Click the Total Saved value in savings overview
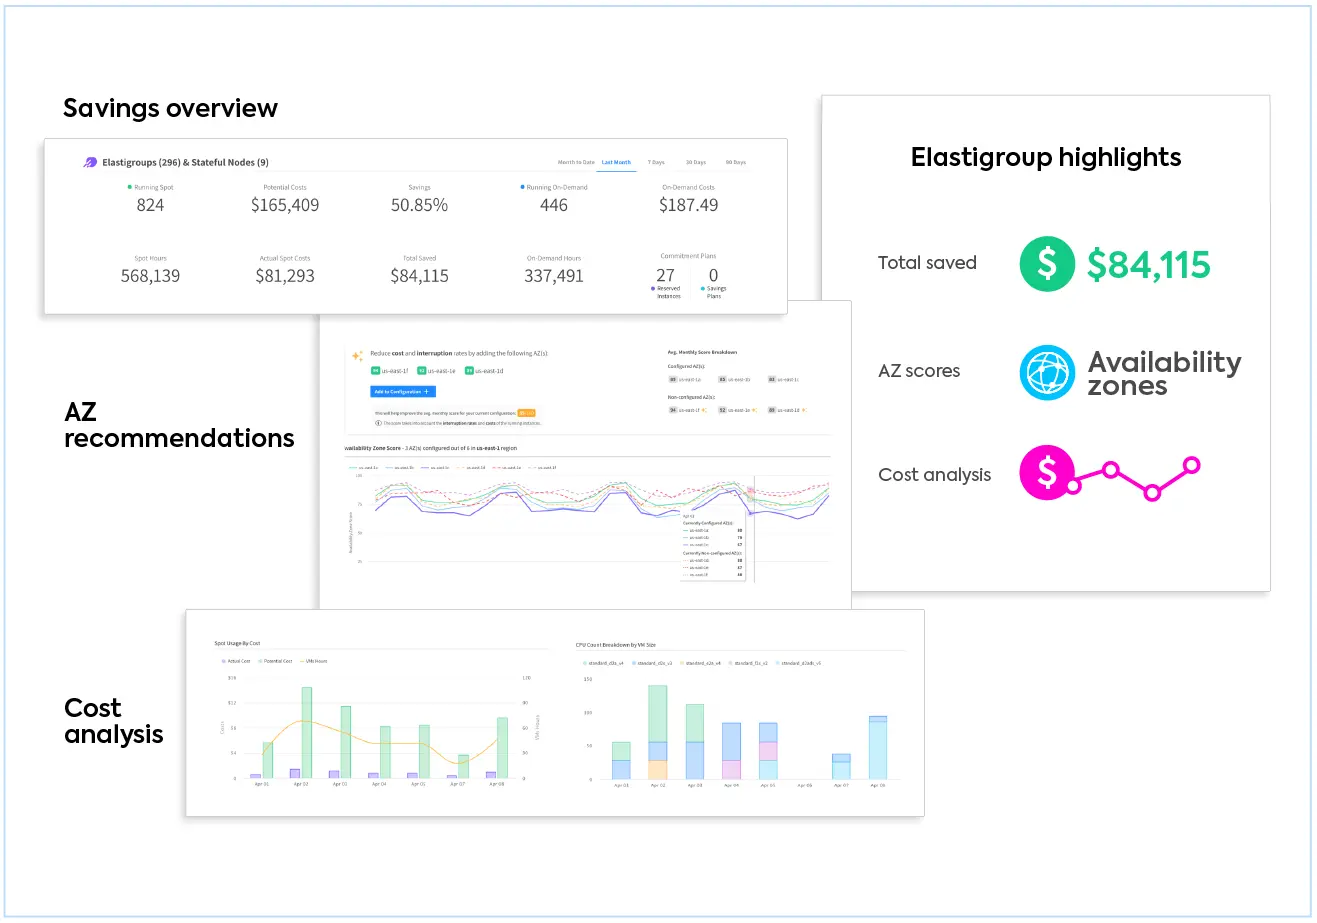This screenshot has height=923, width=1317. pyautogui.click(x=419, y=276)
